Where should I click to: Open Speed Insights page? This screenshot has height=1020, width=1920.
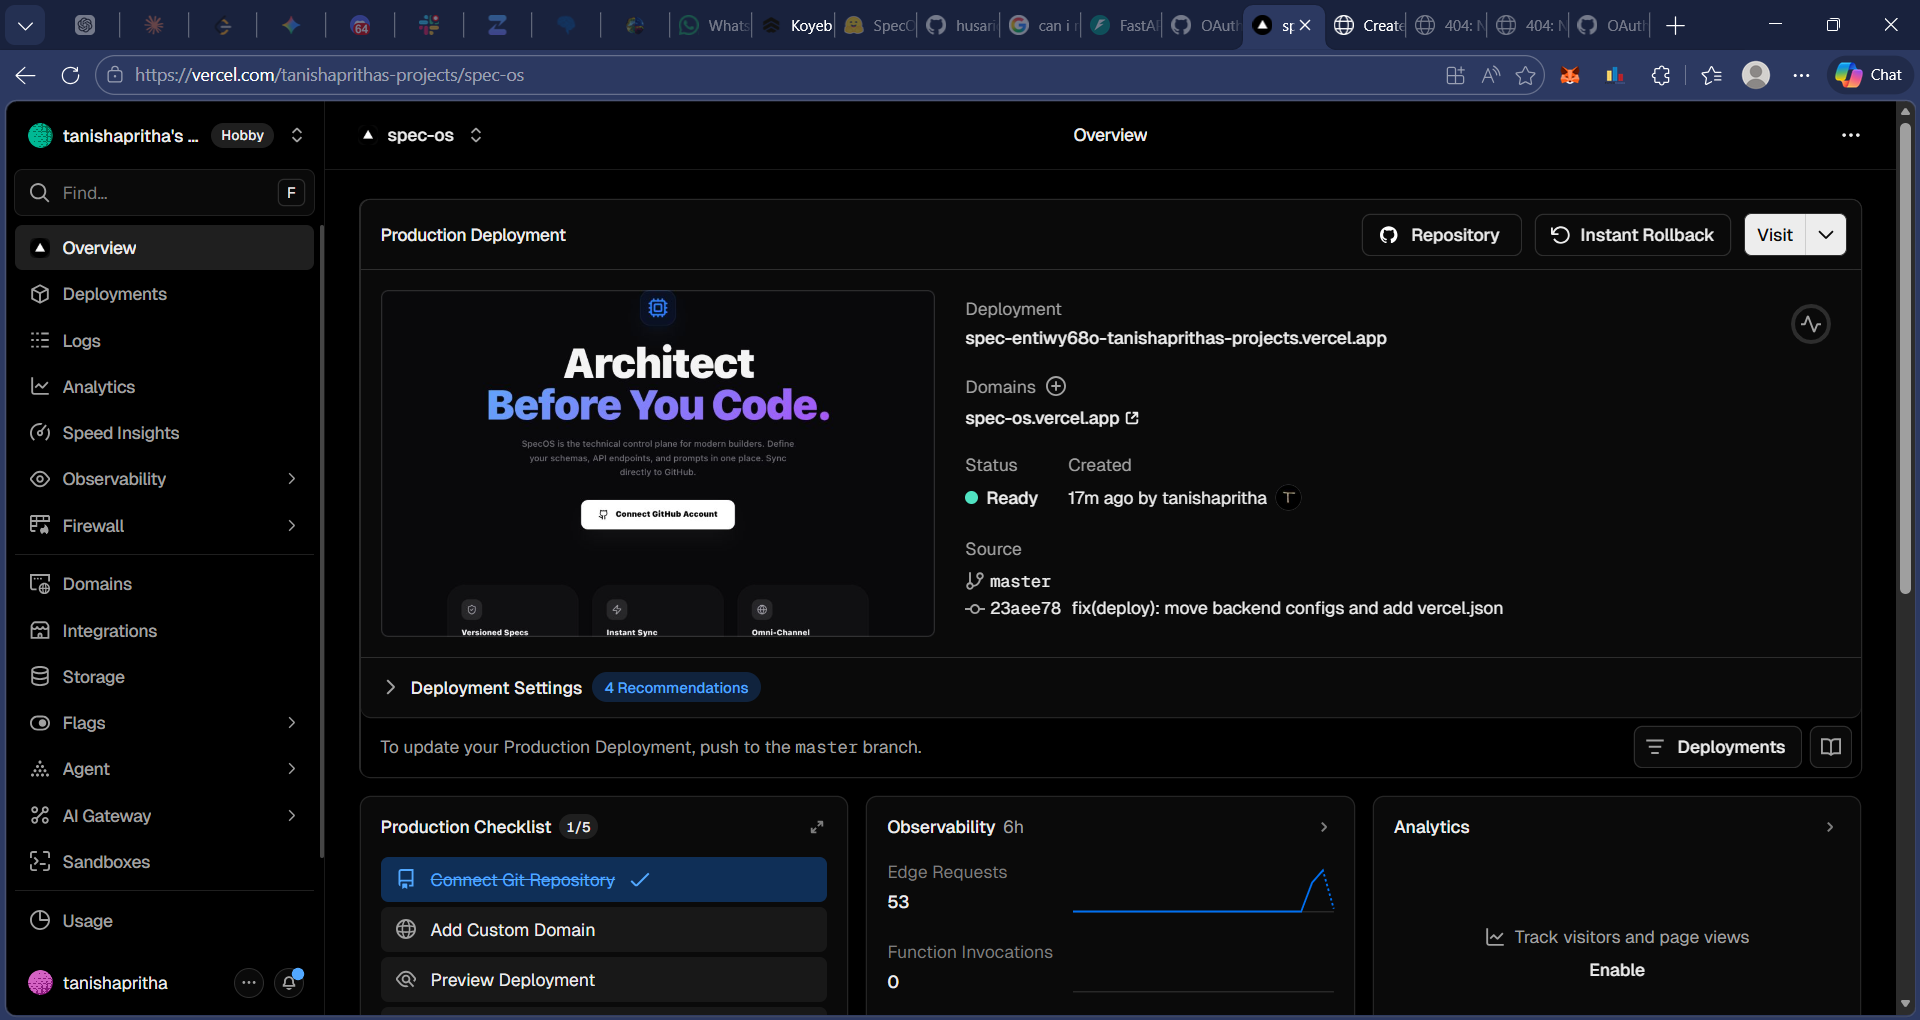164,432
